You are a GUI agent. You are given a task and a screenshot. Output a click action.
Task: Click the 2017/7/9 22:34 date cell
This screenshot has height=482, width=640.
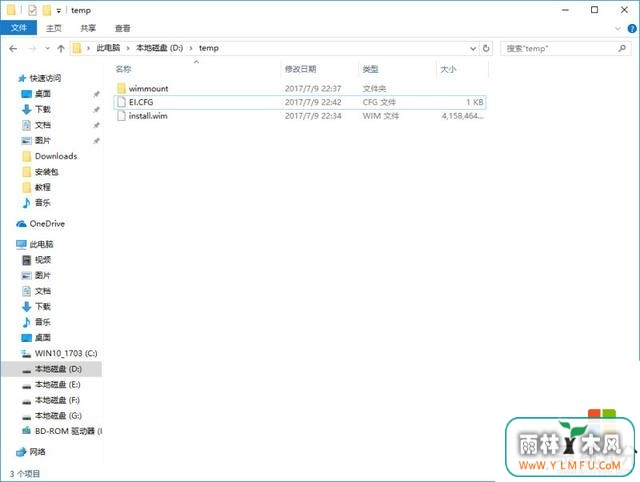coord(313,116)
